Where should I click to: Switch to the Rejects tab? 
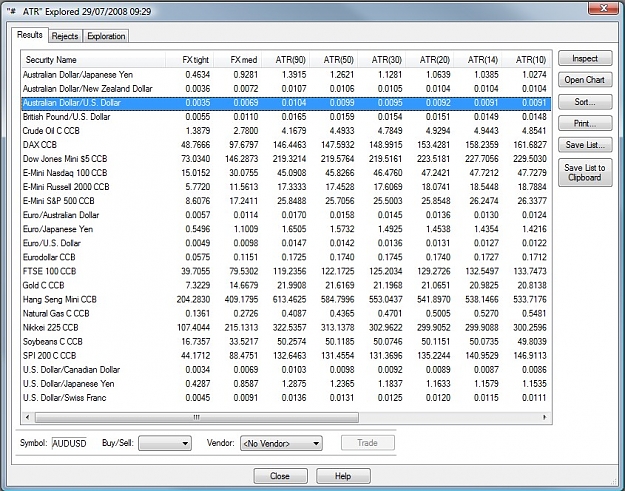(65, 36)
